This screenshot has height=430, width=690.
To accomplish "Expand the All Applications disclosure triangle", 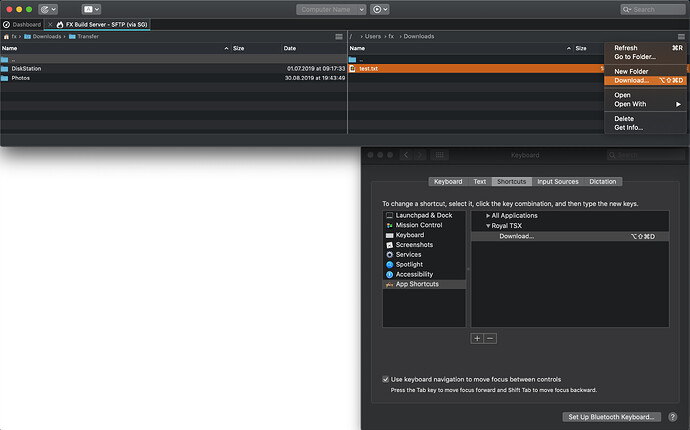I will 488,216.
